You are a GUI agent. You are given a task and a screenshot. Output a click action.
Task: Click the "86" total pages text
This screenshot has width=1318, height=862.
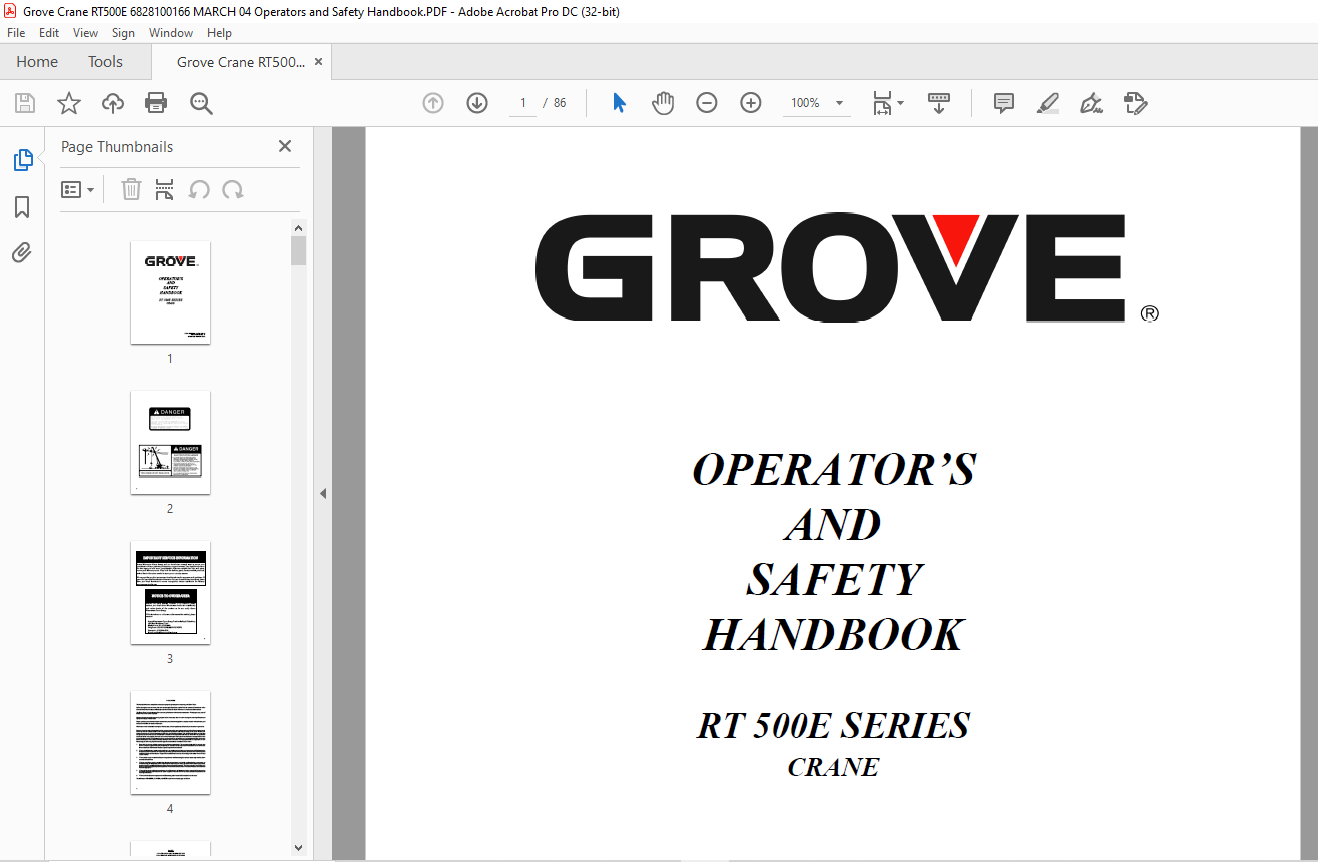tap(560, 103)
